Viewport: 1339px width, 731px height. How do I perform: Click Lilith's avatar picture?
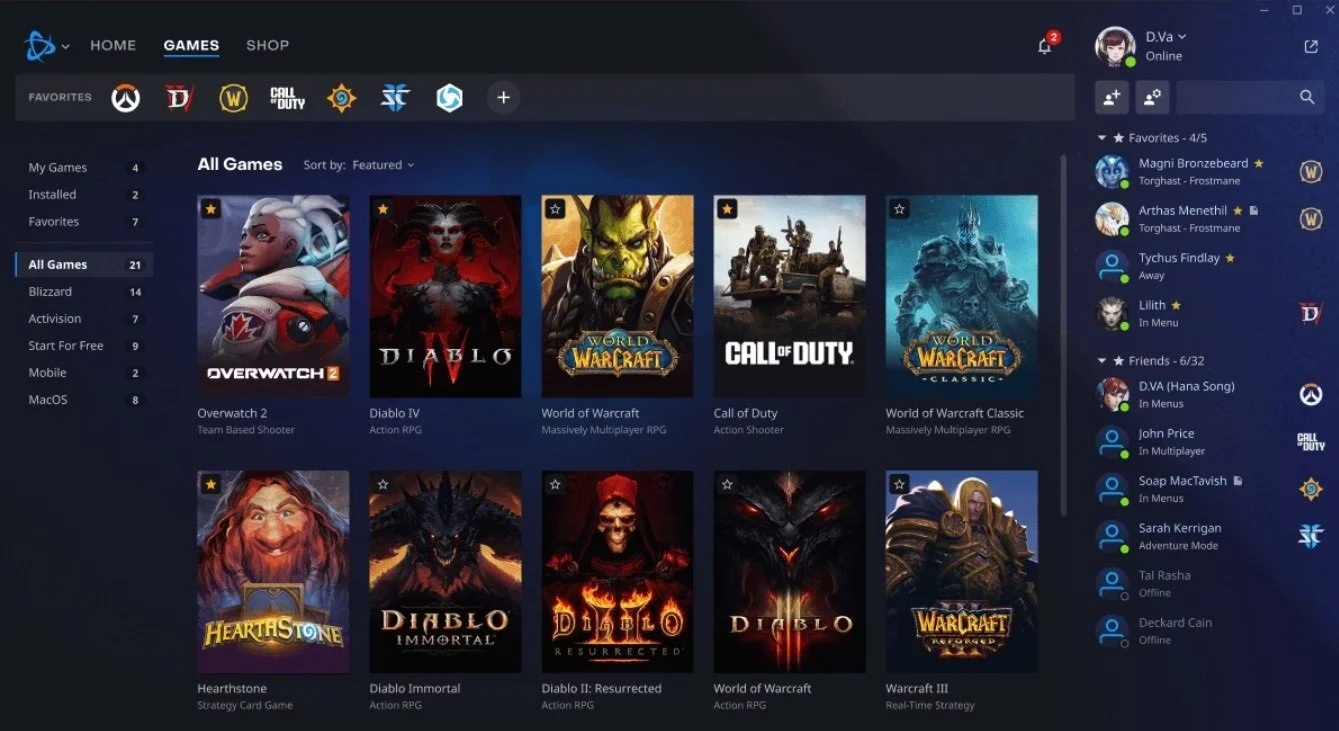1112,313
